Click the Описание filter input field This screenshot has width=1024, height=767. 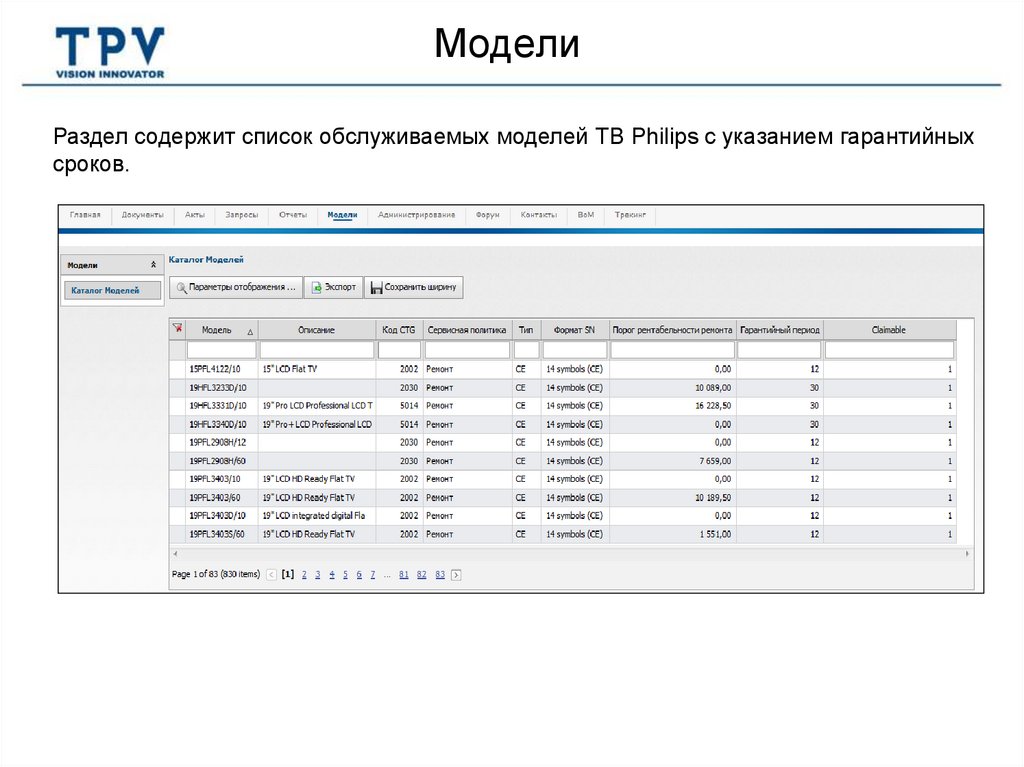coord(316,350)
